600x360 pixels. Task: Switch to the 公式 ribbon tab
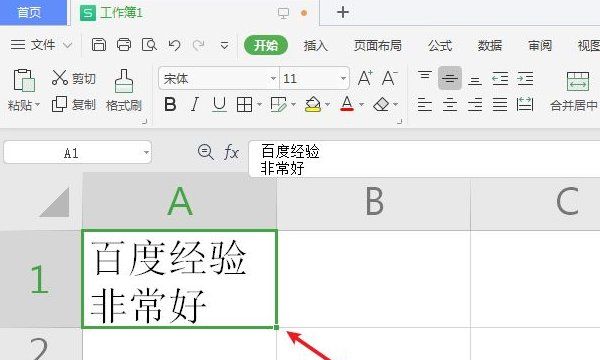pos(440,46)
